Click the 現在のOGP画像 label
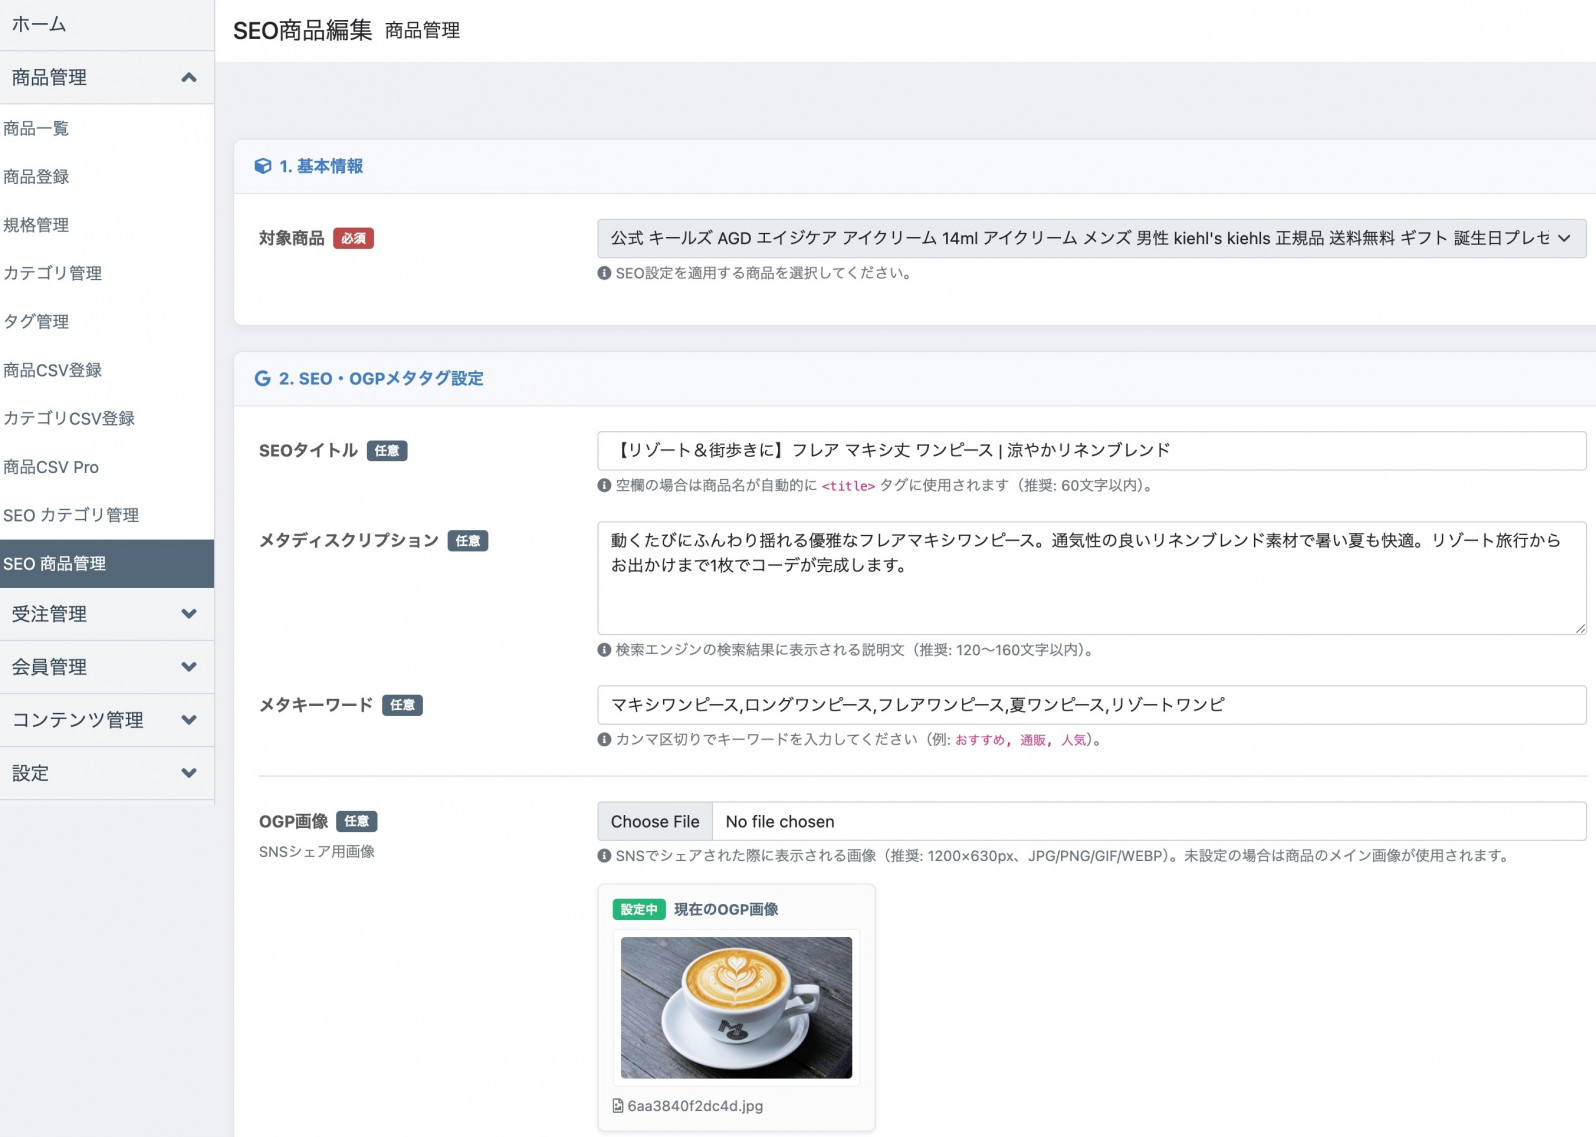The height and width of the screenshot is (1137, 1596). (x=726, y=909)
